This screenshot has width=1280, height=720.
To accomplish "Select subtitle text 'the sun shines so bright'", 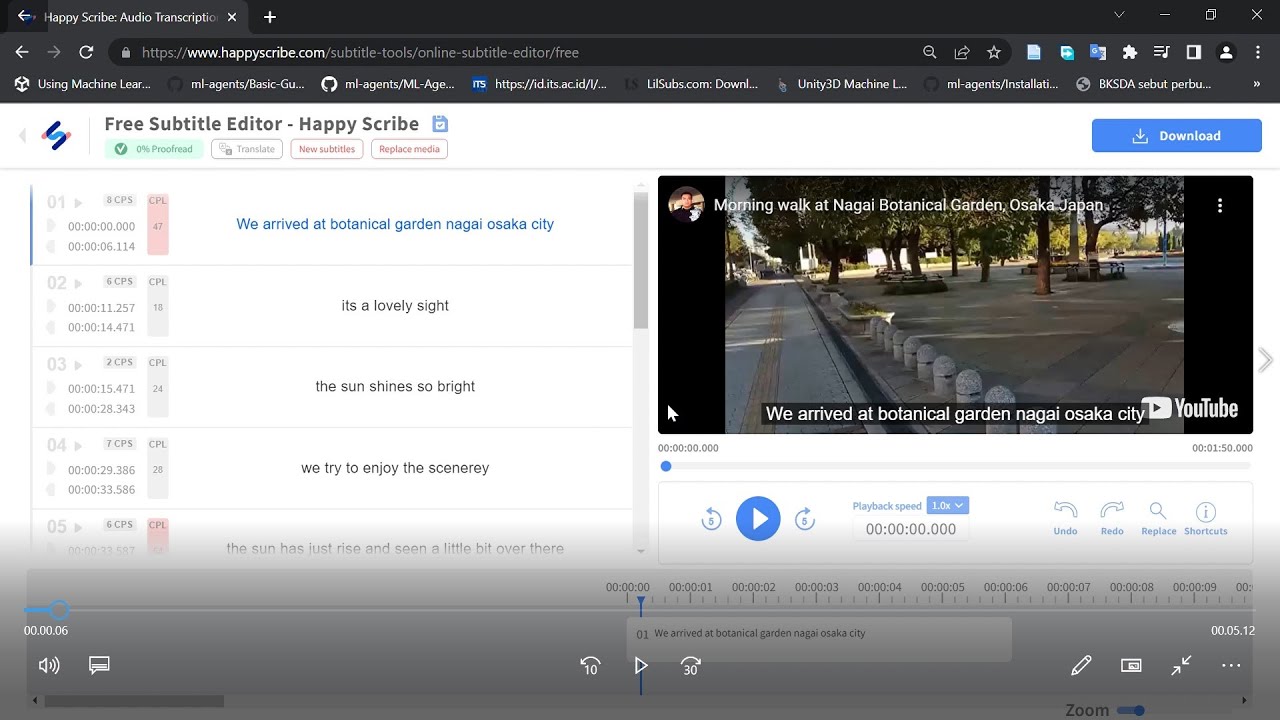I will 395,387.
